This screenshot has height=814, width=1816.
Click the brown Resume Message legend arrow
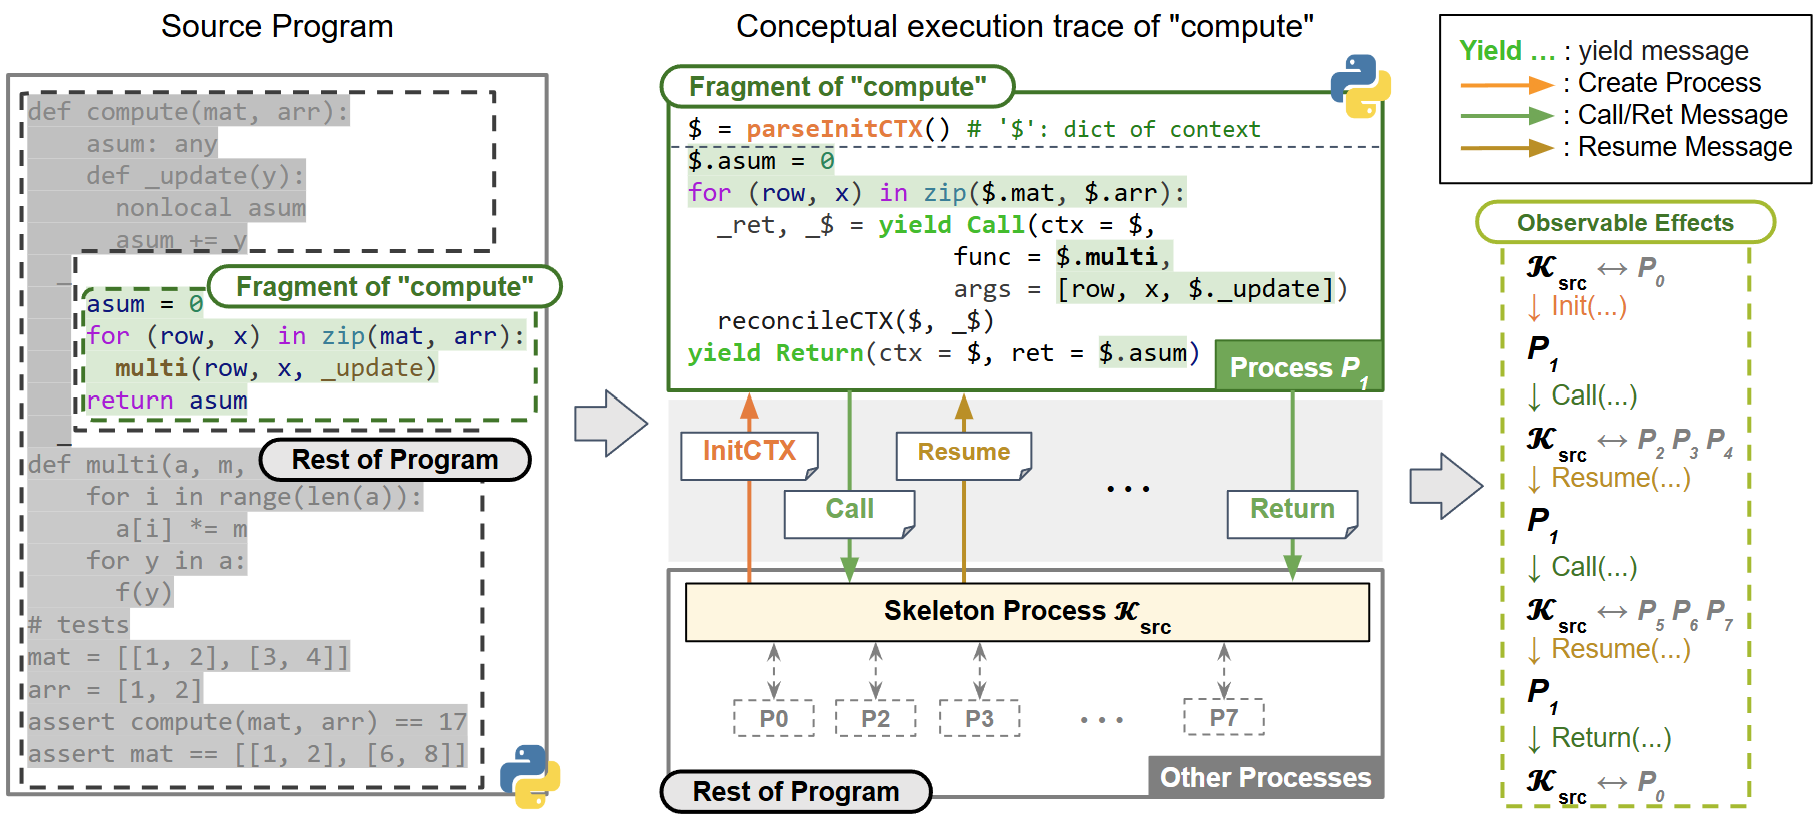click(x=1507, y=149)
